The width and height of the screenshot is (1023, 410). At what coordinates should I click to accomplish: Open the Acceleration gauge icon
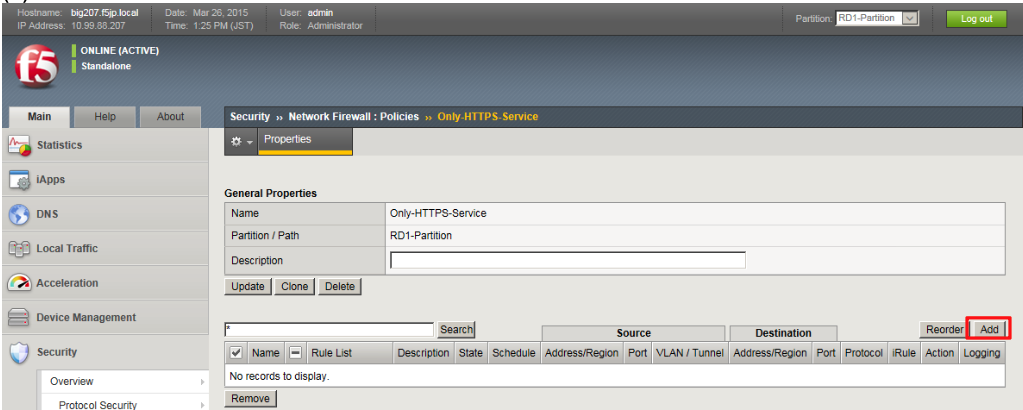20,283
